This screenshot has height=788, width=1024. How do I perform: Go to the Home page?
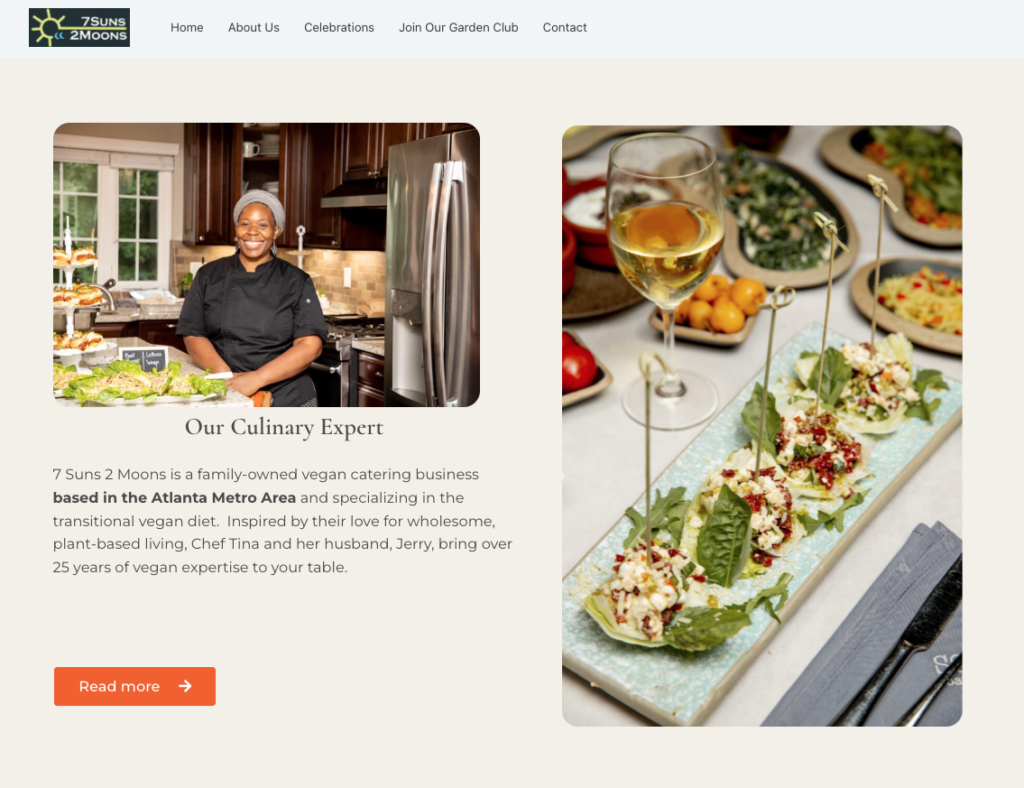(187, 27)
